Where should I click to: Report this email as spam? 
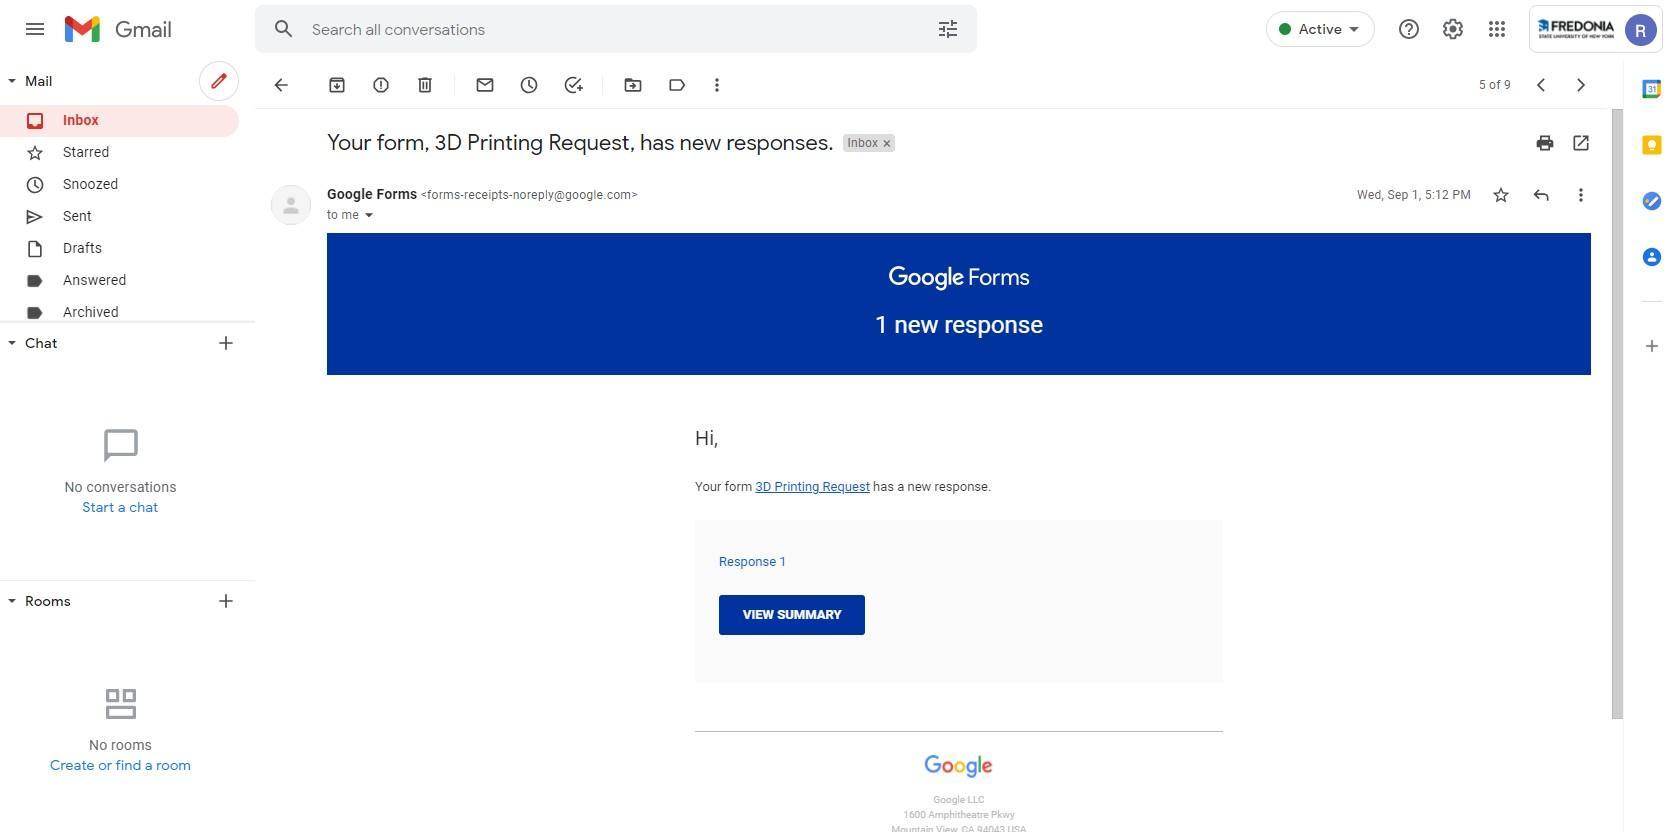point(381,85)
